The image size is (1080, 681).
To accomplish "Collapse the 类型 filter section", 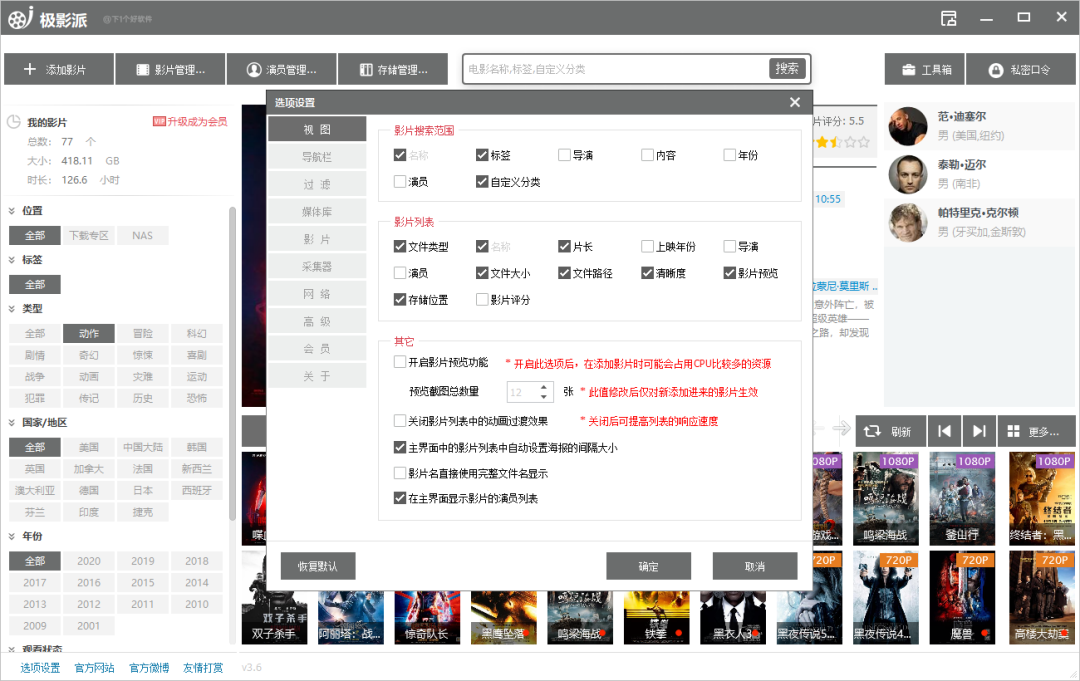I will [x=12, y=309].
